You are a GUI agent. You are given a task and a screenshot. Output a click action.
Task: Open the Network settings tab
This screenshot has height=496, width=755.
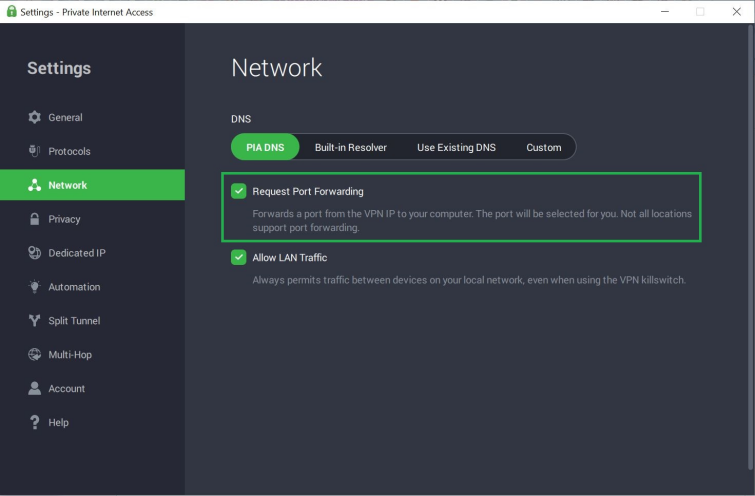coord(68,185)
